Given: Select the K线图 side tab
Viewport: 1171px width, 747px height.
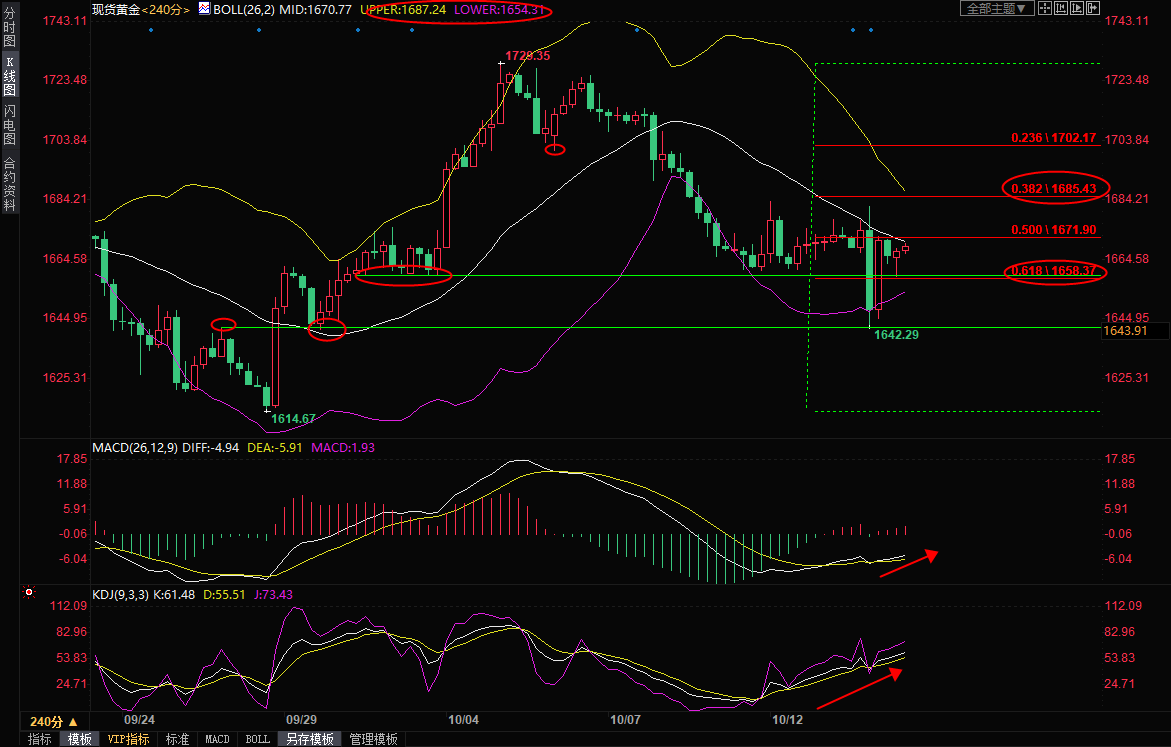Looking at the screenshot, I should tap(9, 75).
